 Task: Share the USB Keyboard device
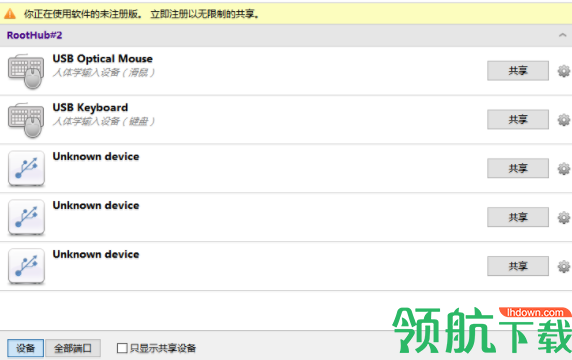518,120
